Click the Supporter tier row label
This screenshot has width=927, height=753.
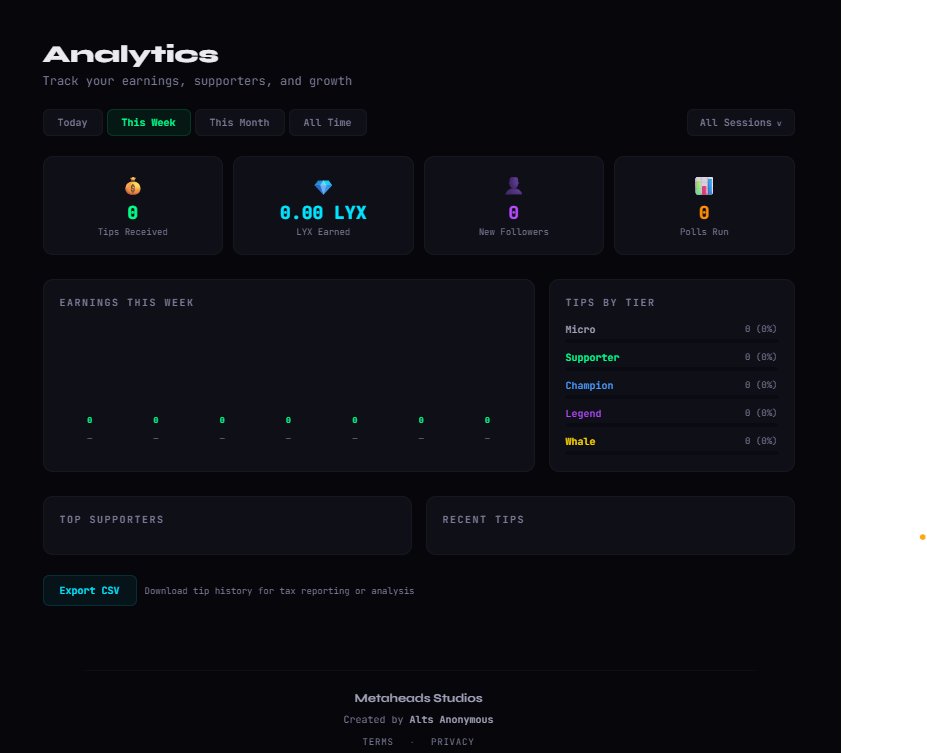pos(592,357)
